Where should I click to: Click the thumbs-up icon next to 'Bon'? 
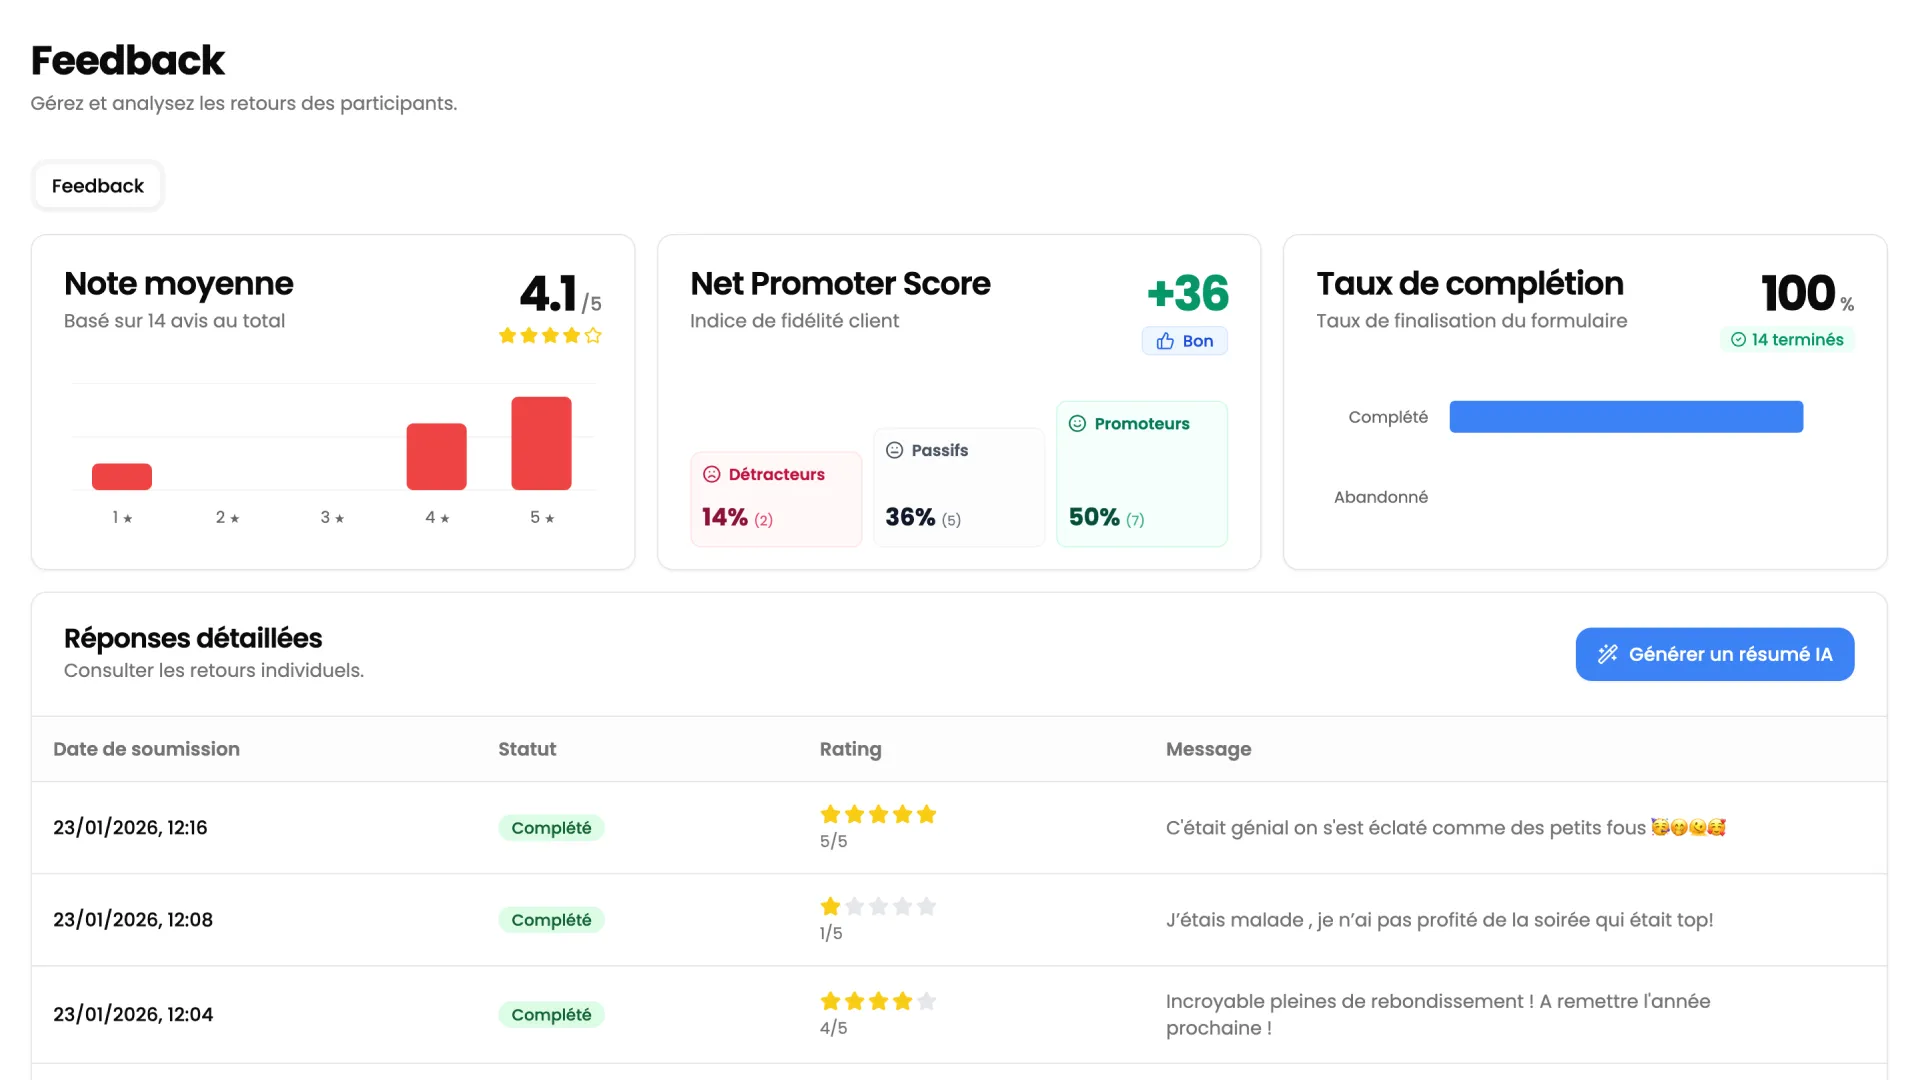[1164, 341]
